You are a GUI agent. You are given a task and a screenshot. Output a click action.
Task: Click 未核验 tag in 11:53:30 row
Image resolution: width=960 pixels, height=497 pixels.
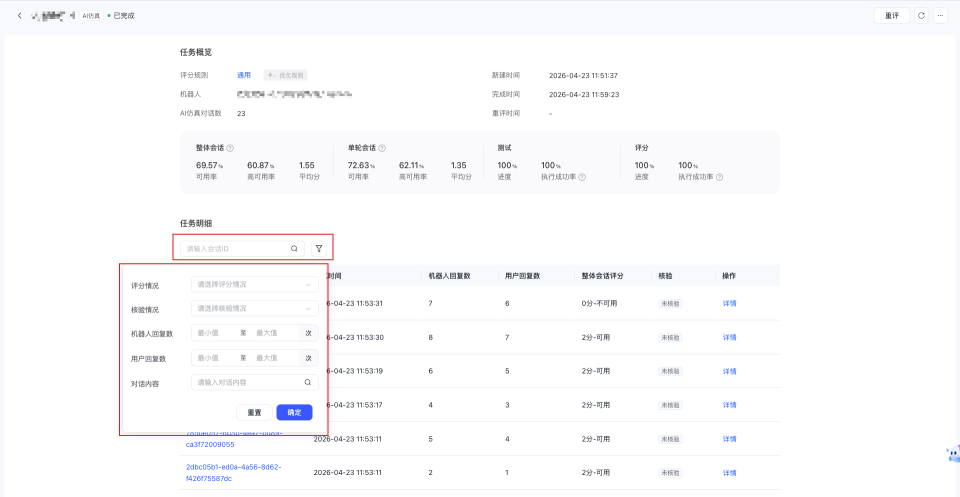click(x=670, y=338)
